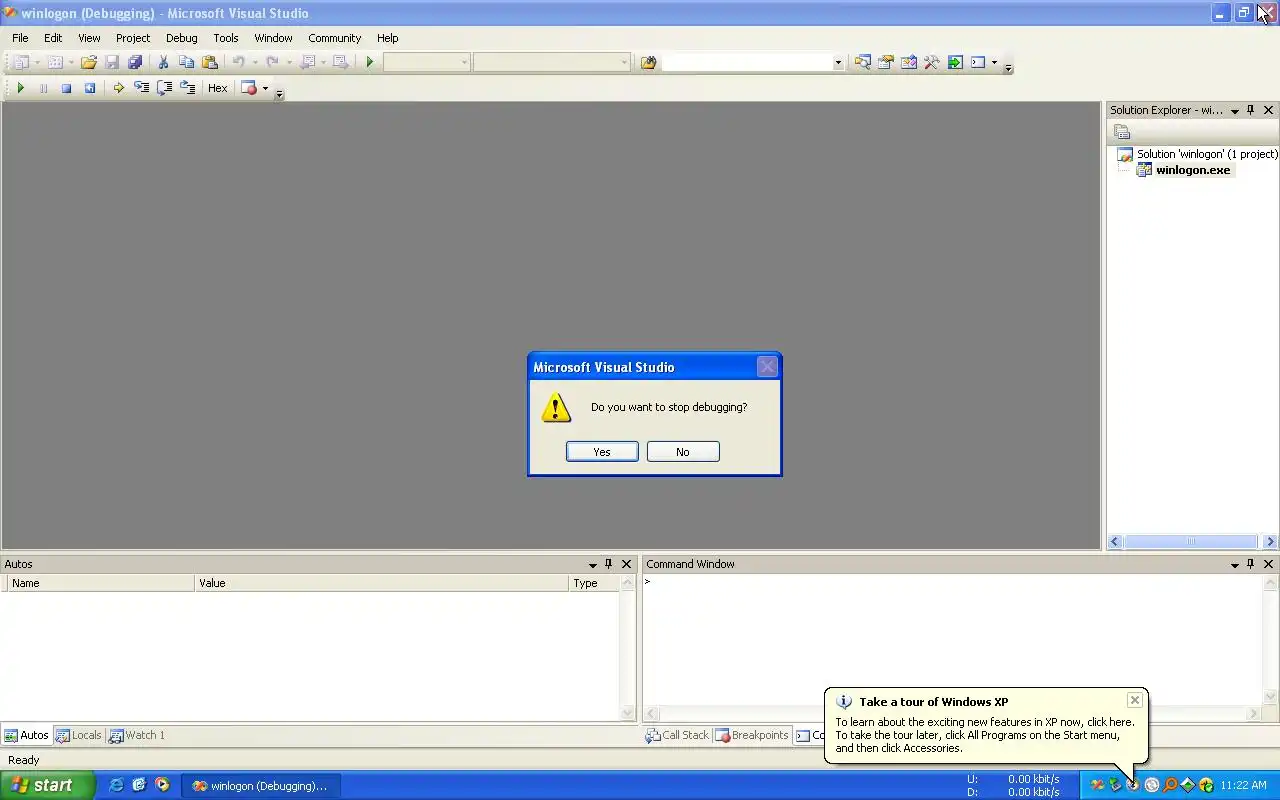Click the Step Into icon

tap(141, 88)
